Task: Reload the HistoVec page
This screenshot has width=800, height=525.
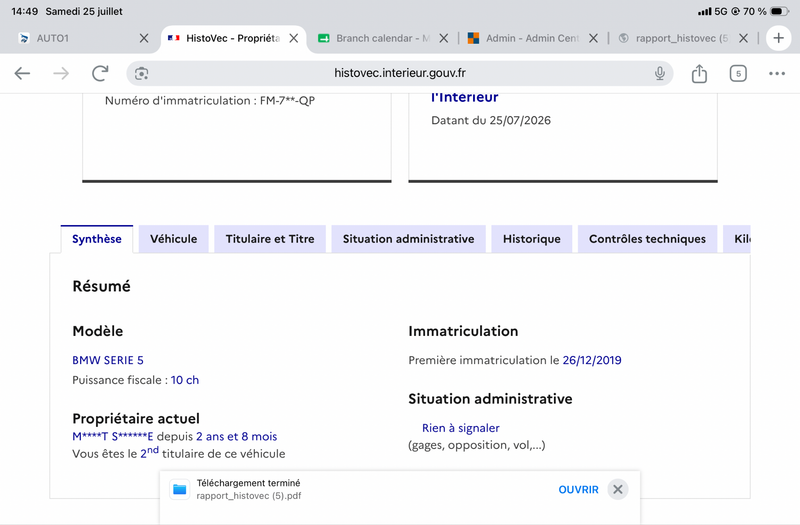Action: (x=100, y=73)
